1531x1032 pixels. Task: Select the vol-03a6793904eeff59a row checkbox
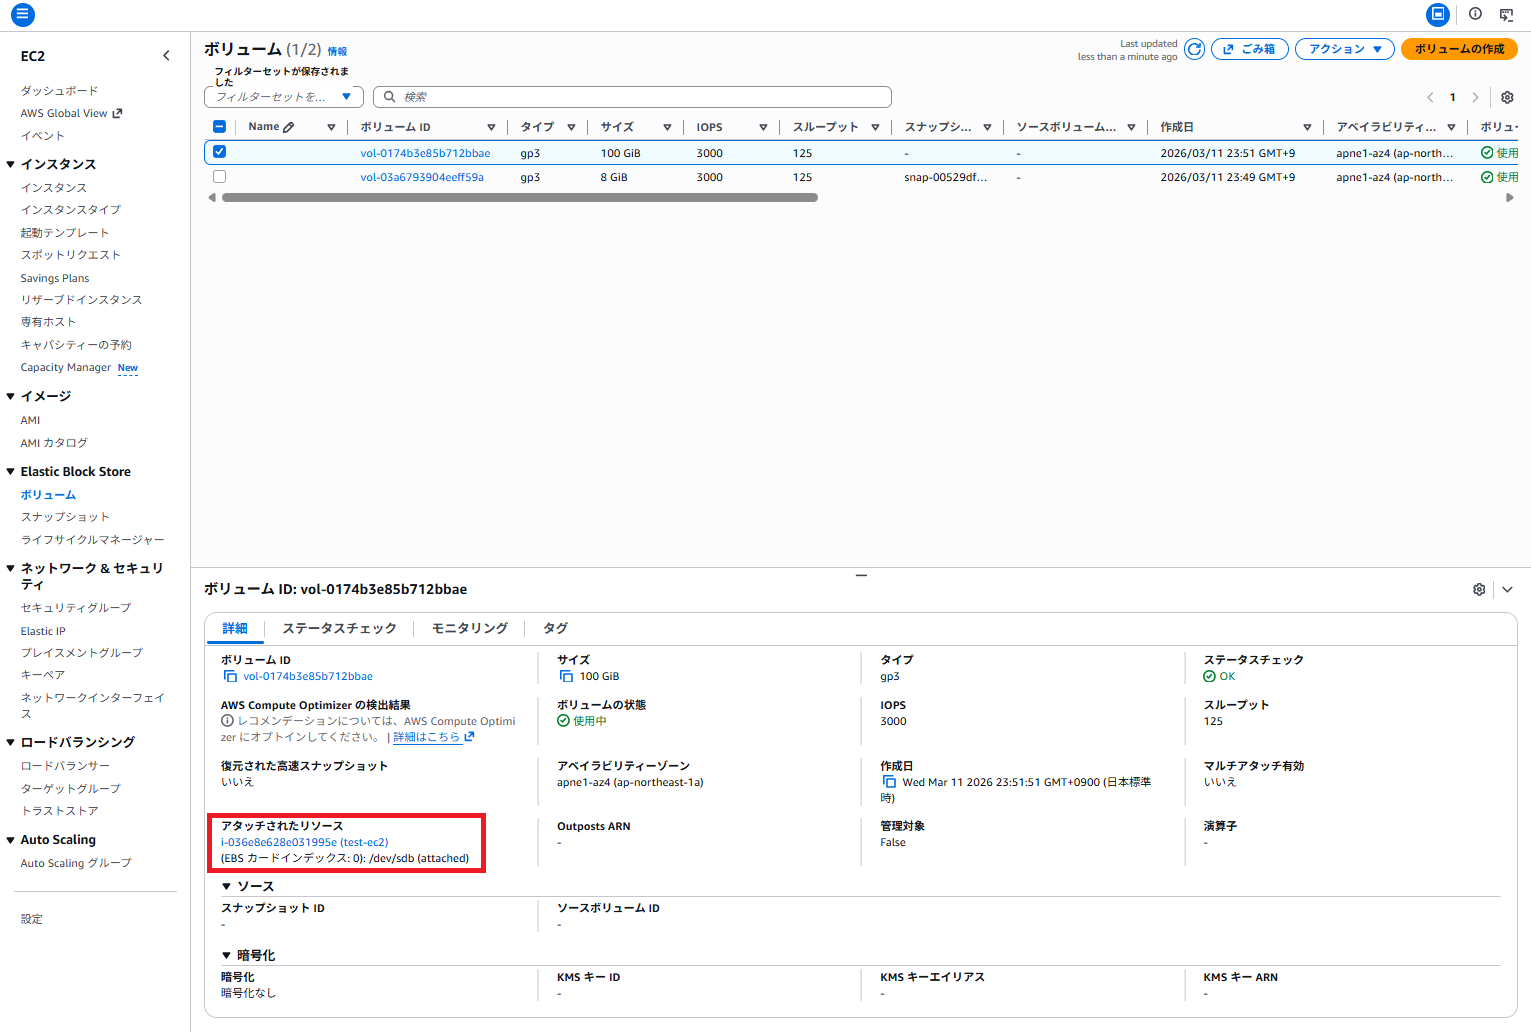[219, 177]
